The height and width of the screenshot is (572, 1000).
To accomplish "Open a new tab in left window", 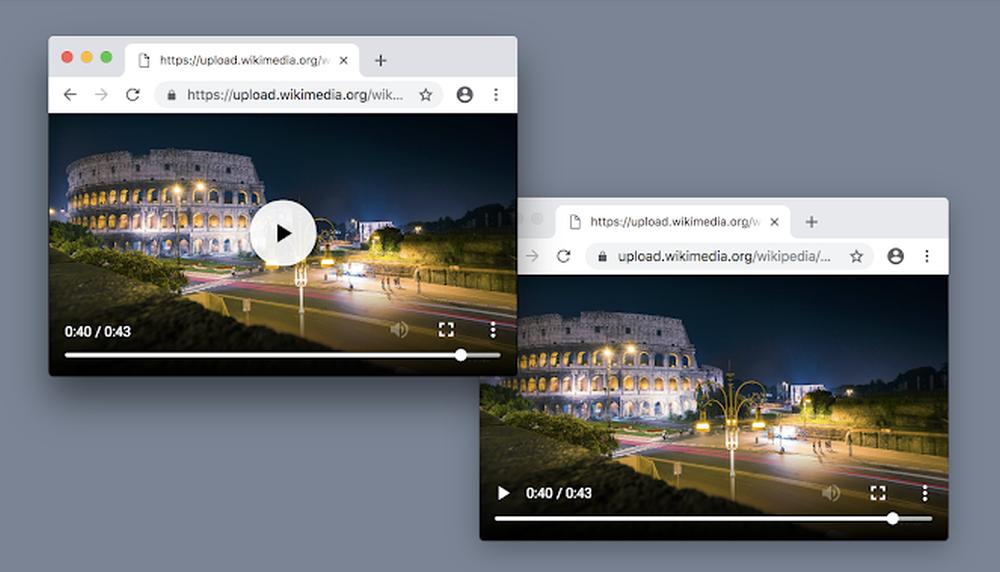I will click(x=380, y=60).
